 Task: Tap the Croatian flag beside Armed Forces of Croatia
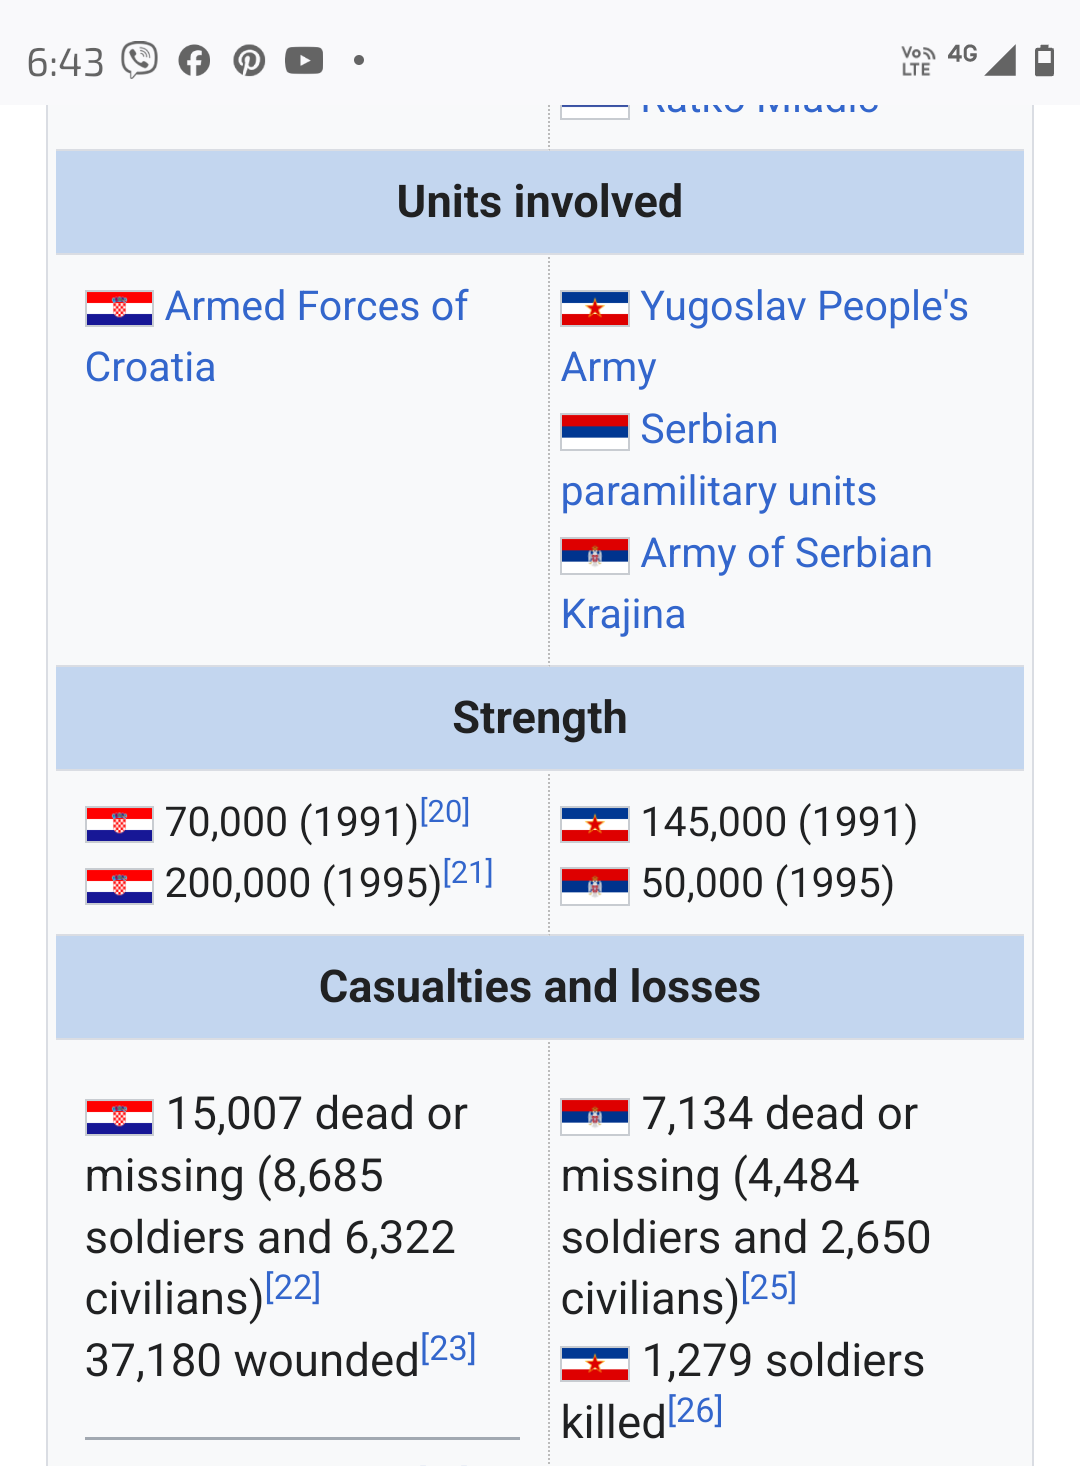click(x=119, y=308)
